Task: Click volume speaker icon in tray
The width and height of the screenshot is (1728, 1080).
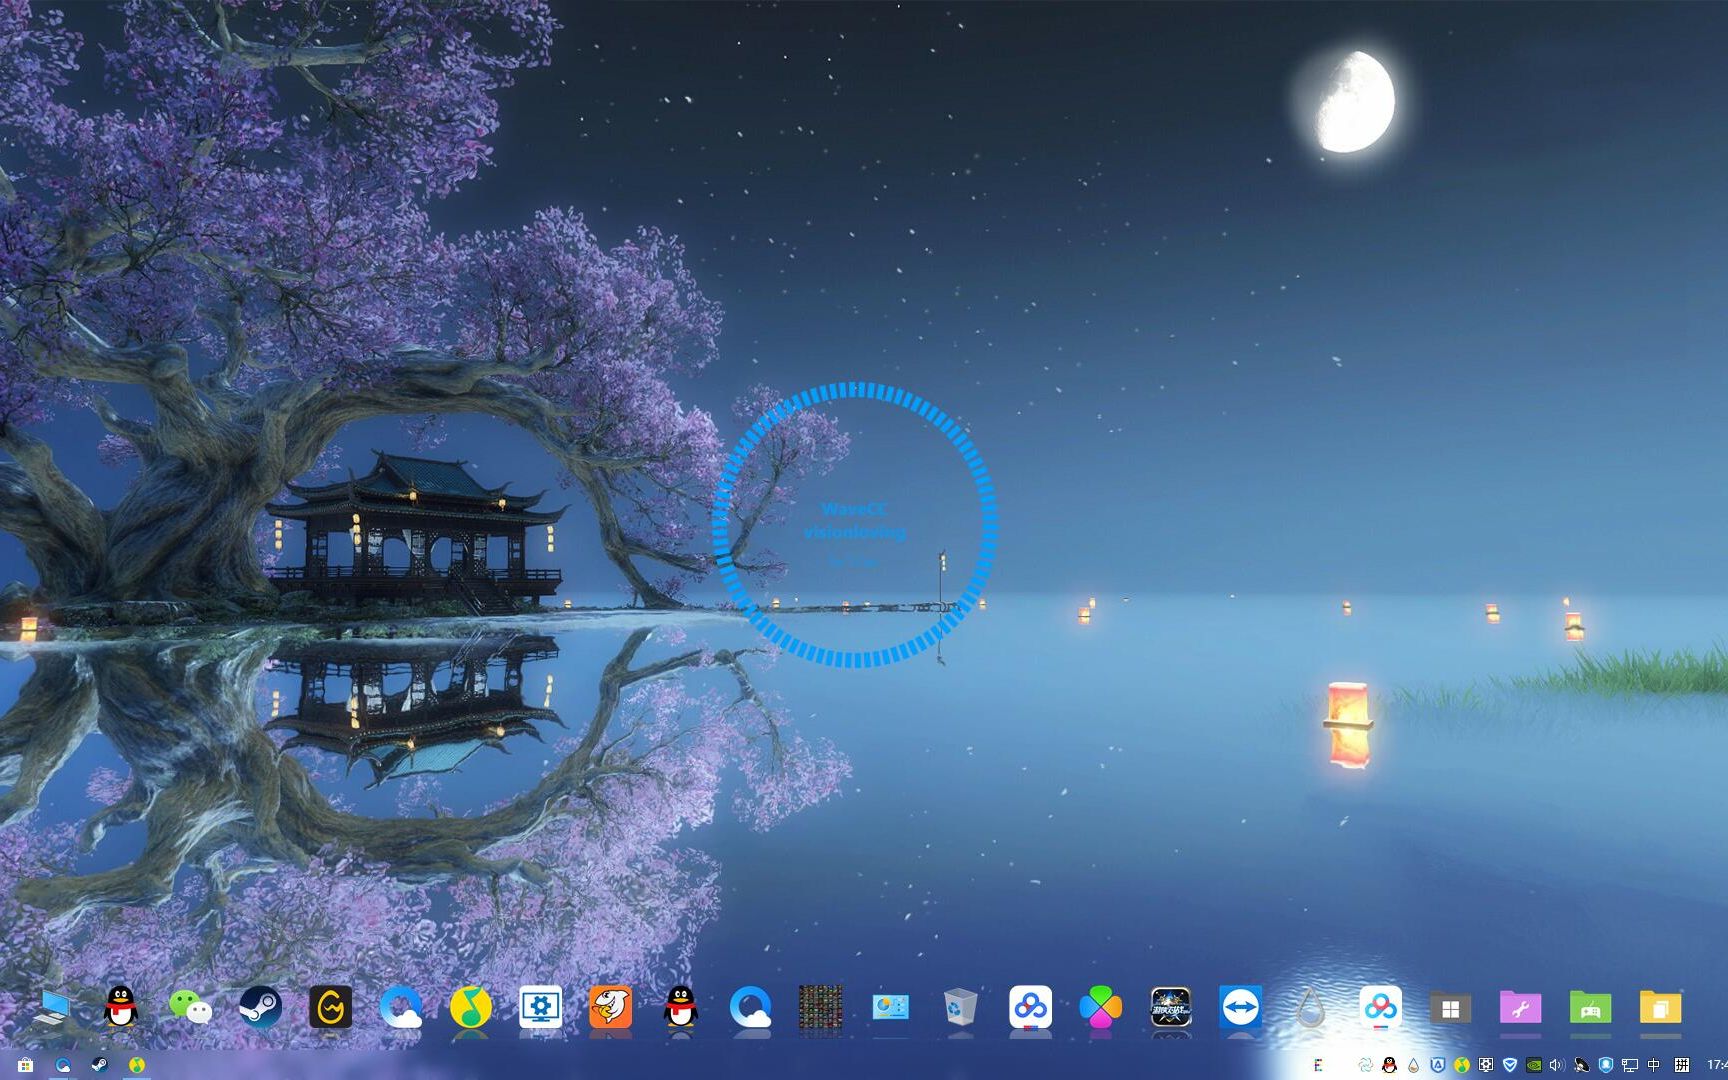Action: pos(1557,1066)
